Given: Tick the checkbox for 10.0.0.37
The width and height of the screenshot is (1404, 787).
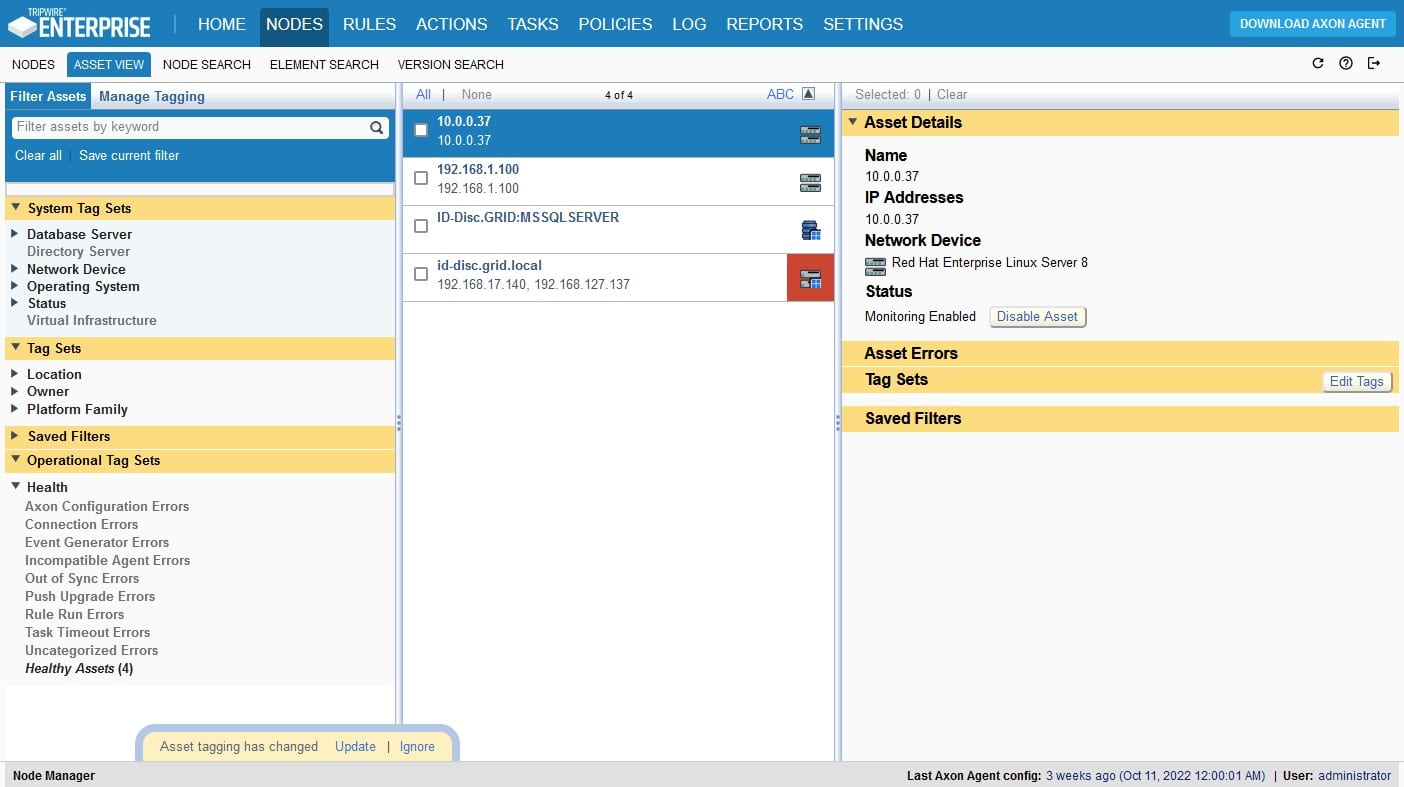Looking at the screenshot, I should [x=421, y=130].
